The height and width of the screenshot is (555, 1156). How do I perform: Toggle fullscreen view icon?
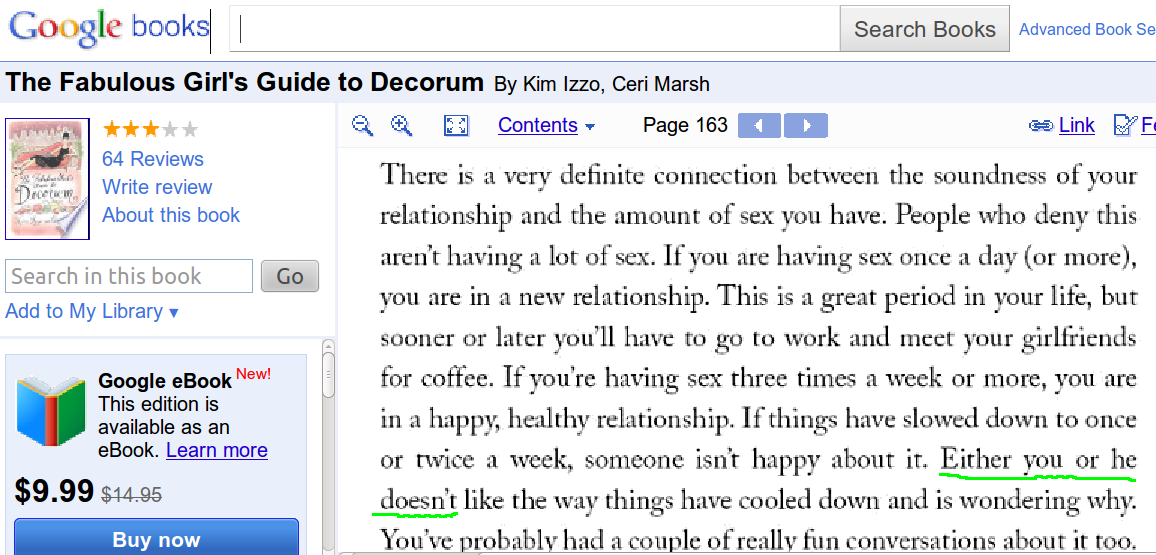click(456, 125)
